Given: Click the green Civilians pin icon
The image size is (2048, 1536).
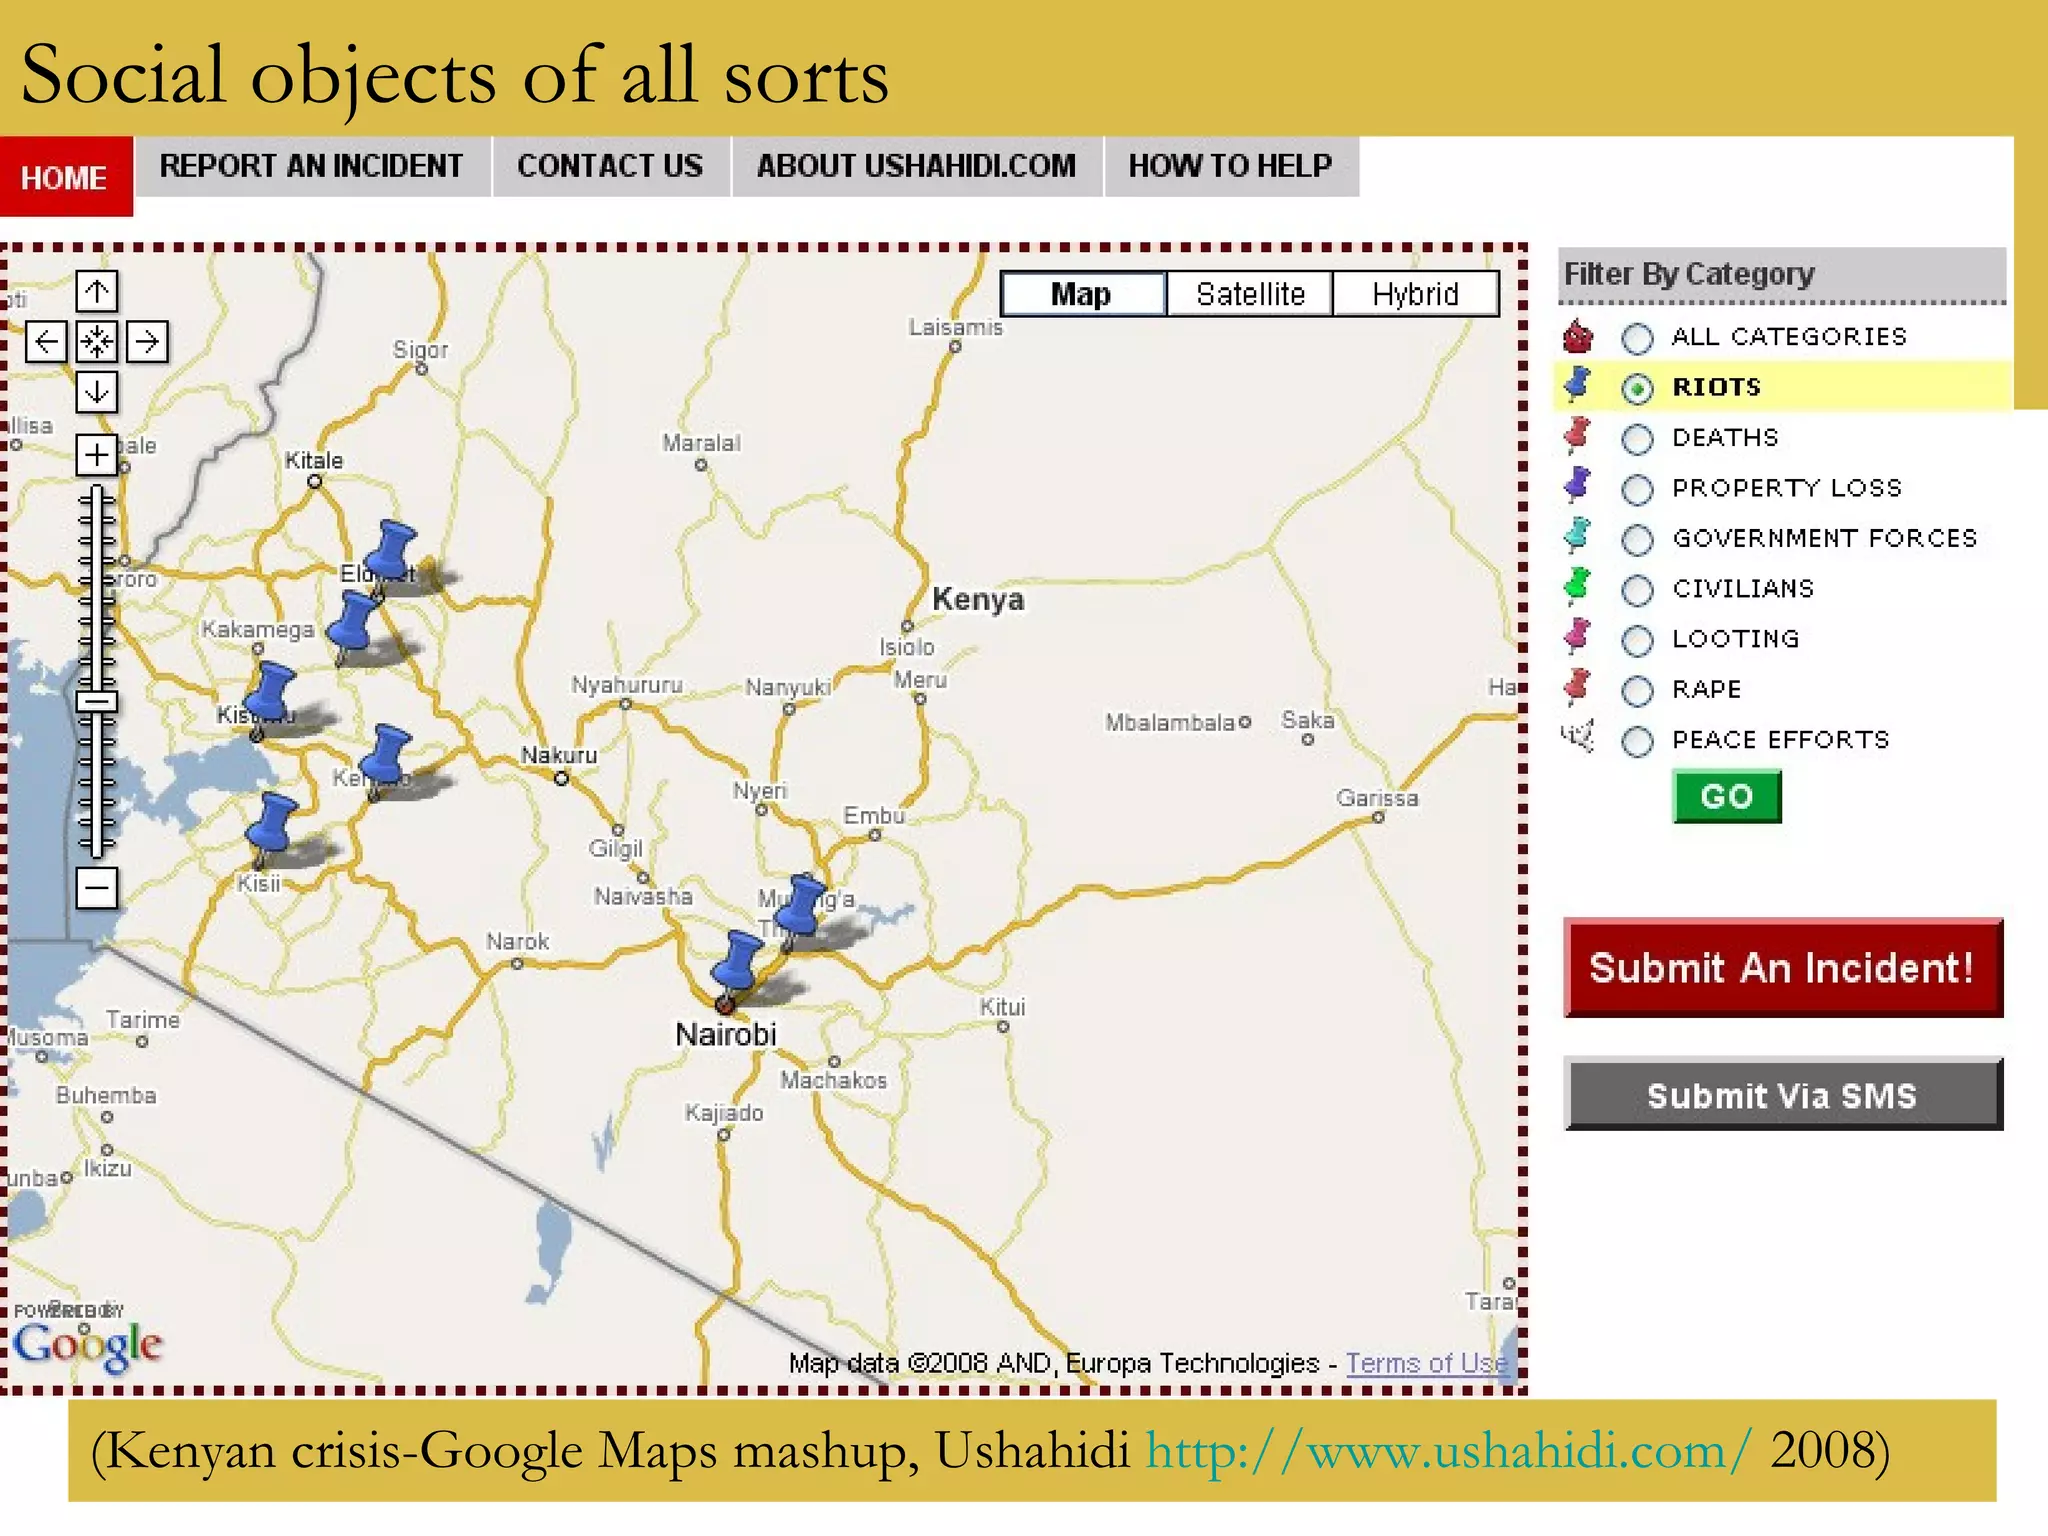Looking at the screenshot, I should [1578, 585].
